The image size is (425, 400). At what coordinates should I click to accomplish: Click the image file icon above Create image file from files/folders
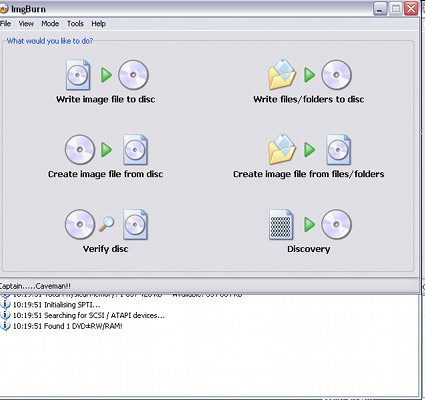click(x=338, y=150)
